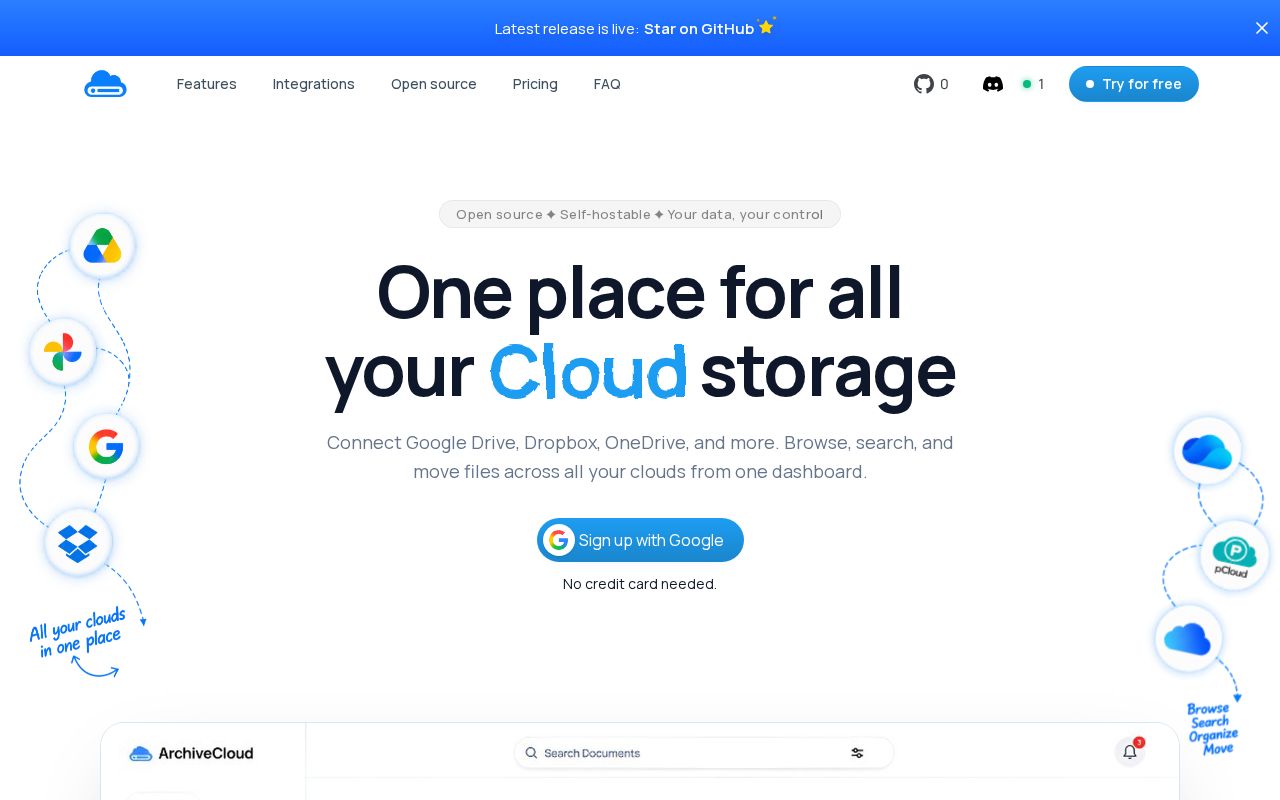Click the Discord online count 1
Viewport: 1280px width, 800px height.
(1033, 84)
